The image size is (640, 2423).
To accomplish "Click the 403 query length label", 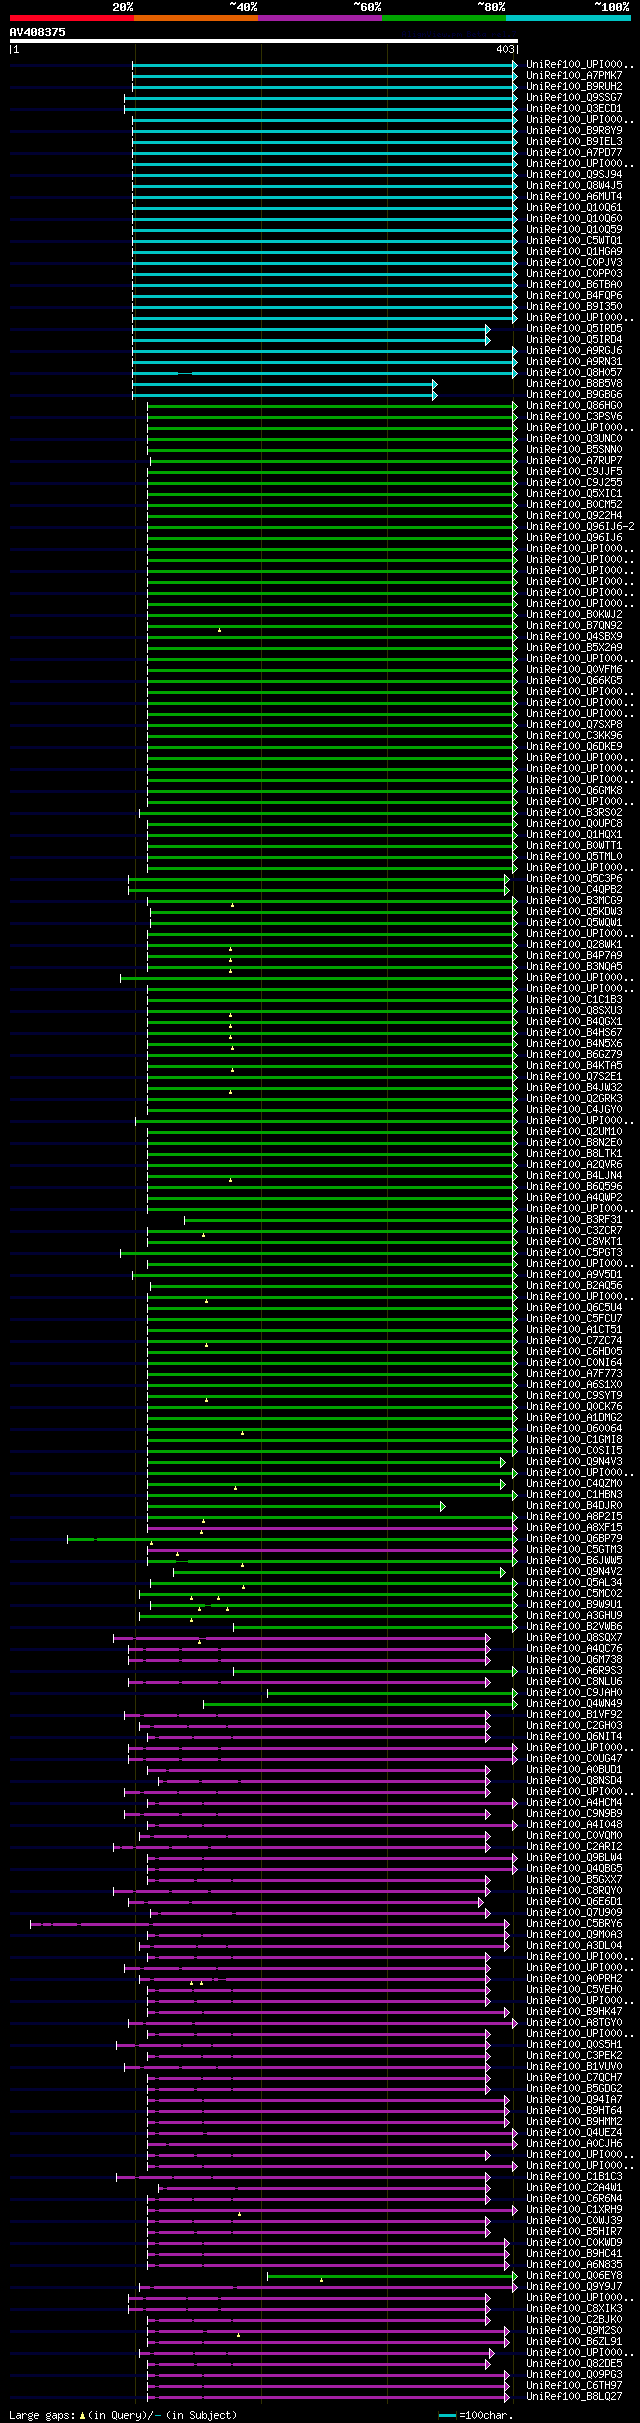I will click(x=505, y=49).
